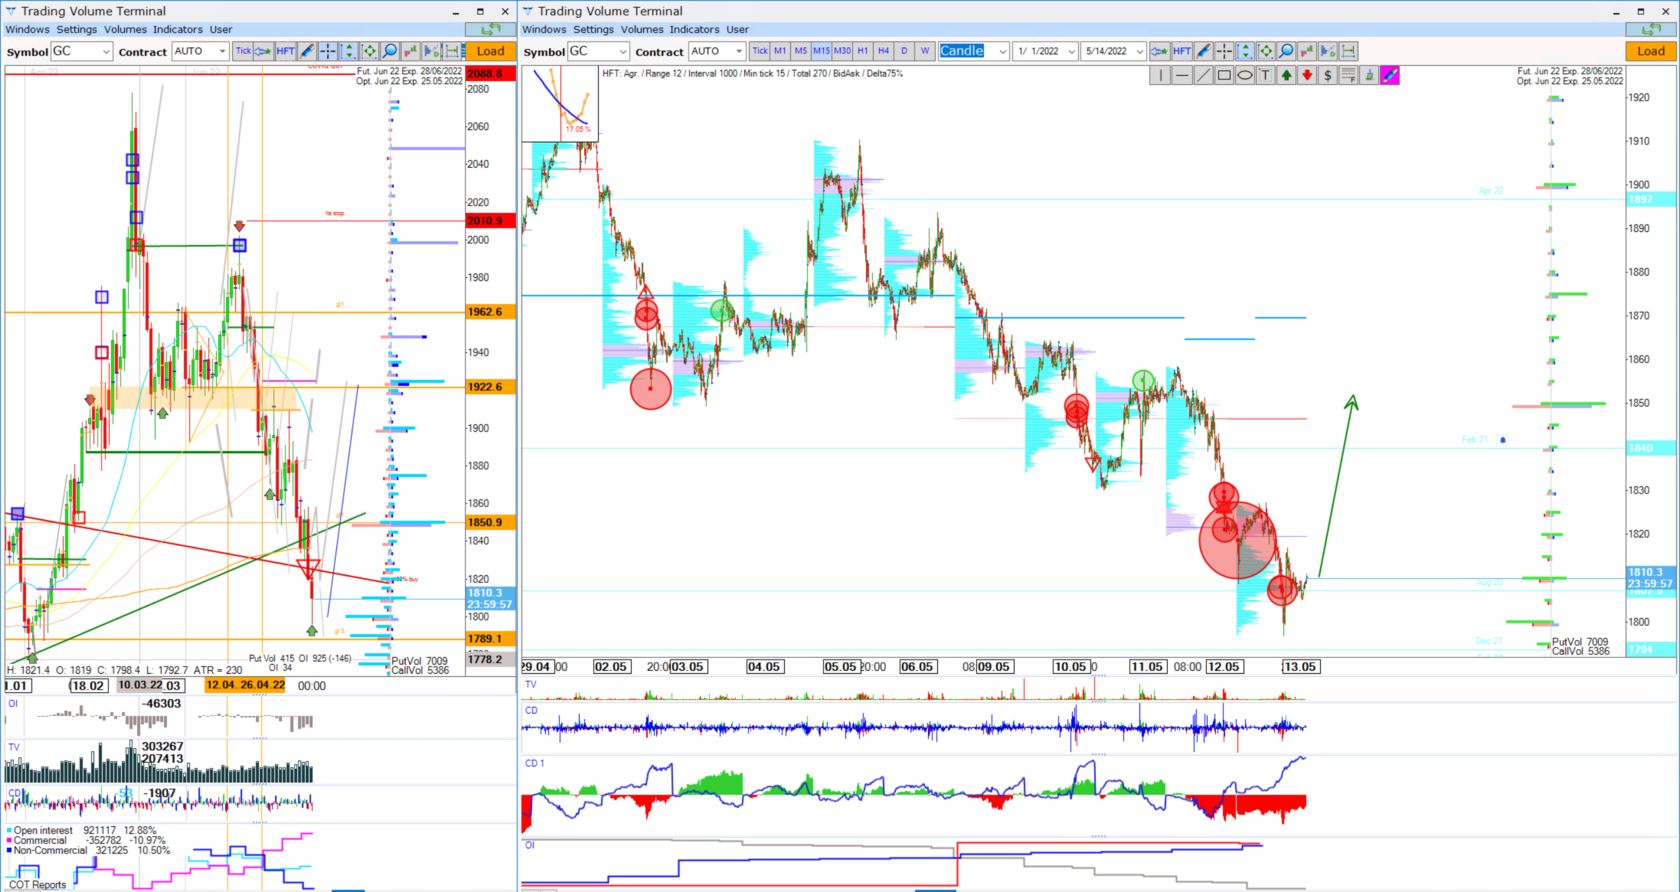Open Windows menu in right window
The width and height of the screenshot is (1680, 892).
pyautogui.click(x=544, y=29)
